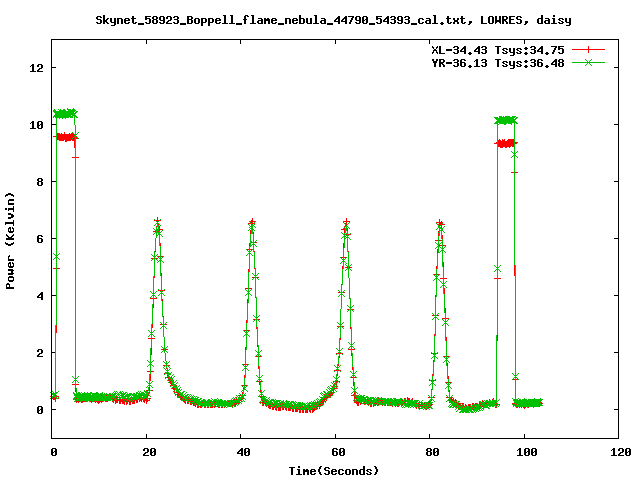
Task: Select the legend entry XL-34.43 Tsys:34.75
Action: 498,50
